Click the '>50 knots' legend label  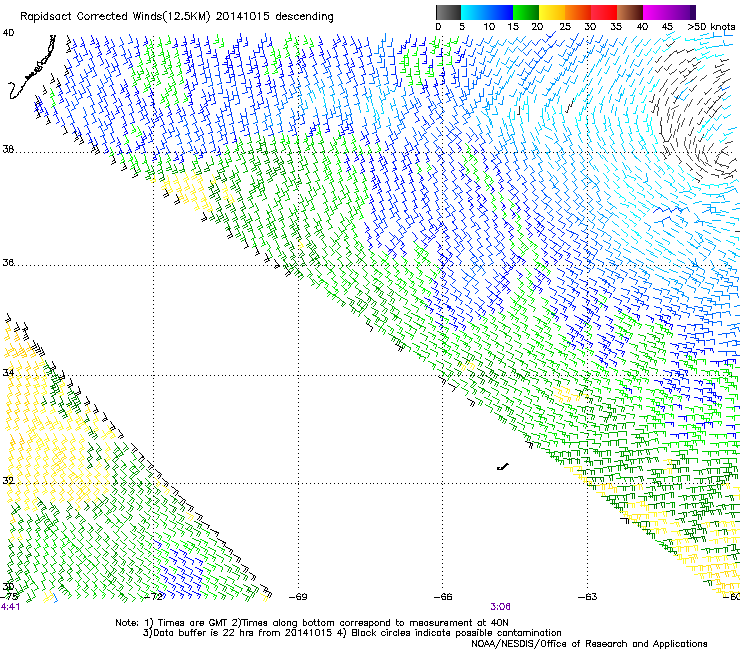(711, 27)
